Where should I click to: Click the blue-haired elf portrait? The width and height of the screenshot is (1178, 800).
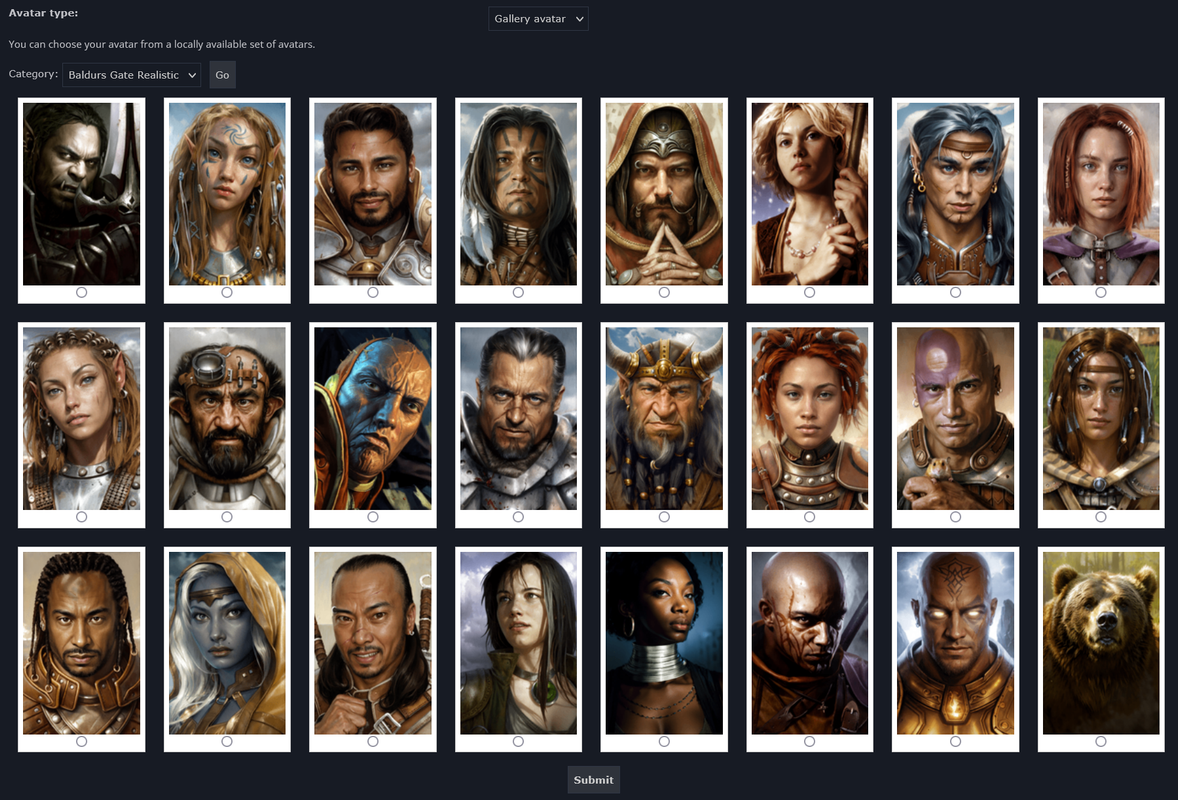point(955,194)
